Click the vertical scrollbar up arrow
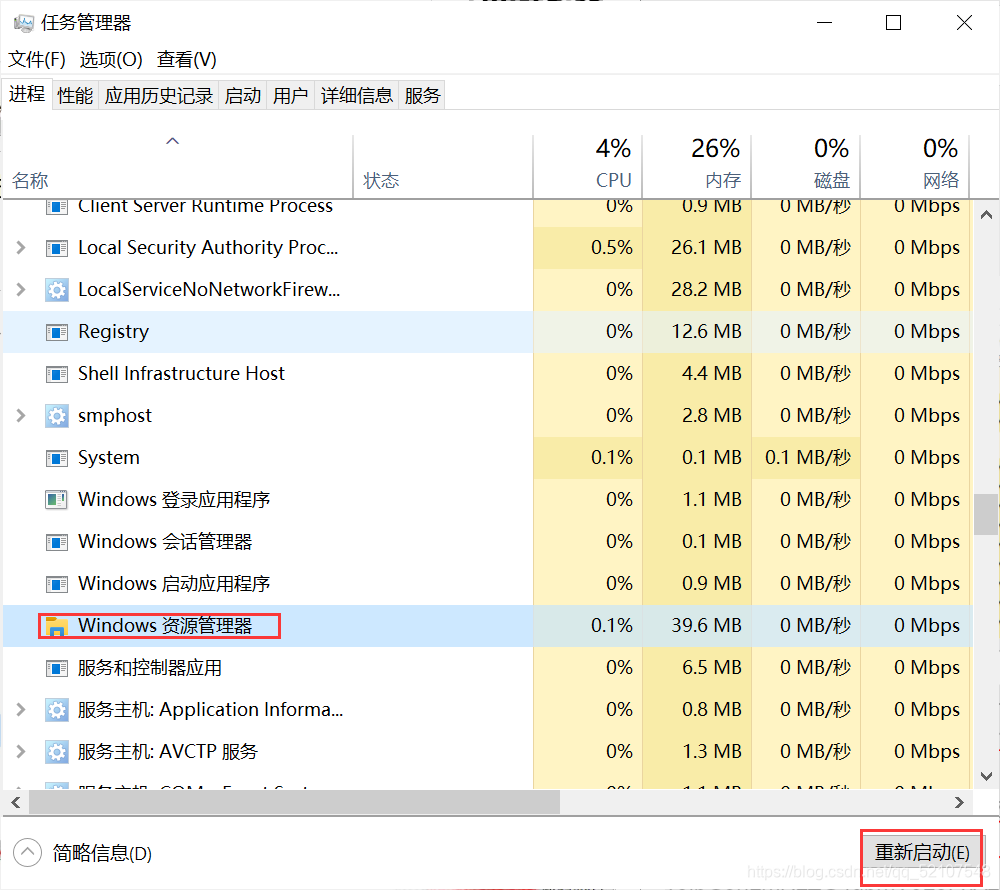This screenshot has width=1000, height=890. (986, 215)
